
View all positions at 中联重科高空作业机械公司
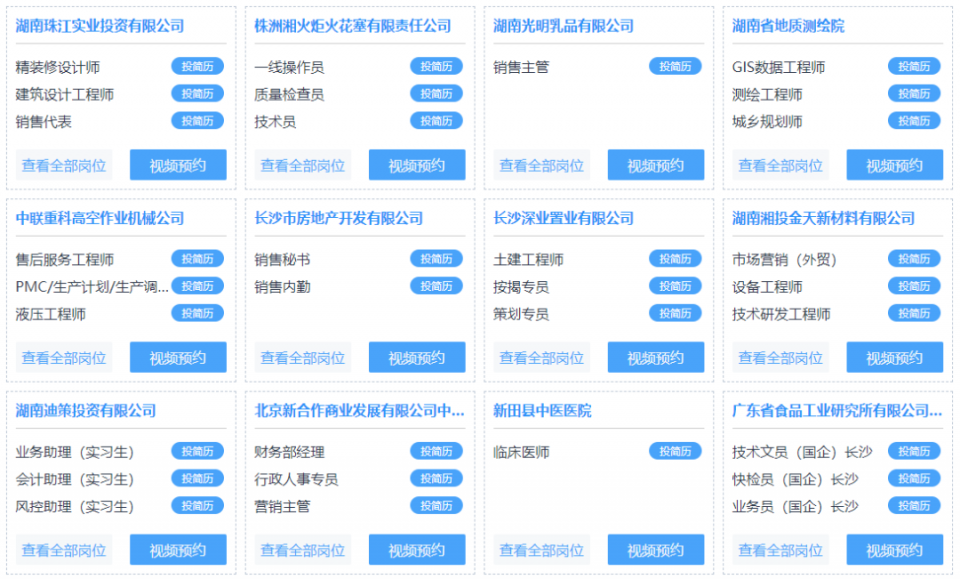point(64,357)
